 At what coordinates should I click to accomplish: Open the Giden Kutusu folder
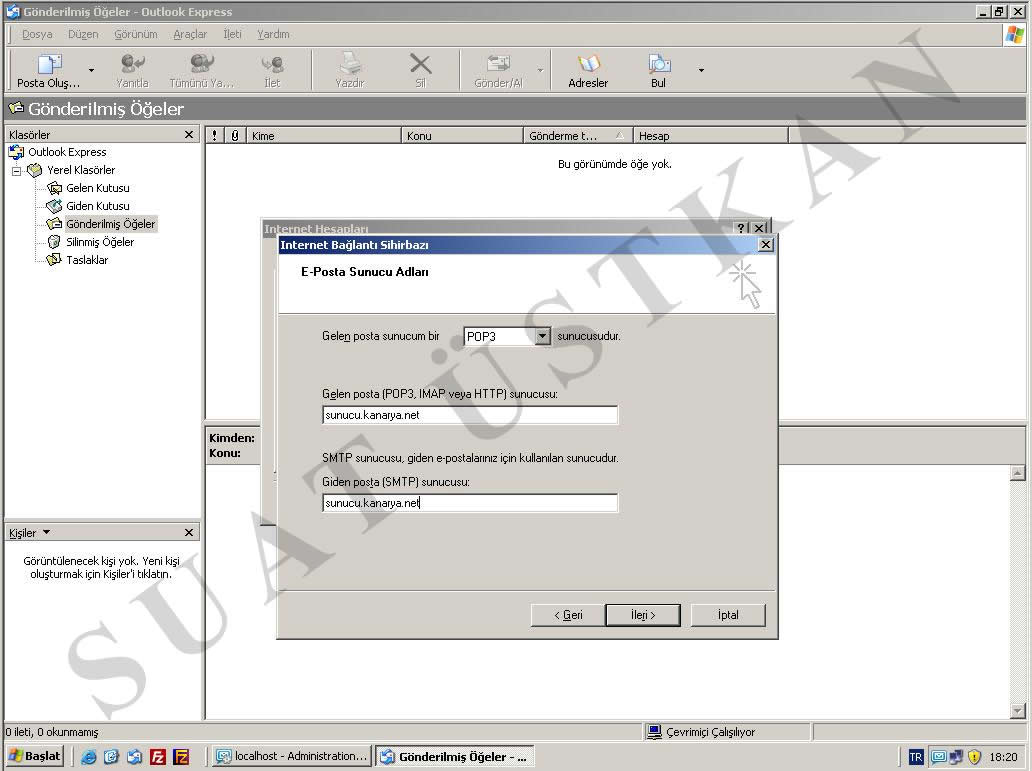pos(97,206)
